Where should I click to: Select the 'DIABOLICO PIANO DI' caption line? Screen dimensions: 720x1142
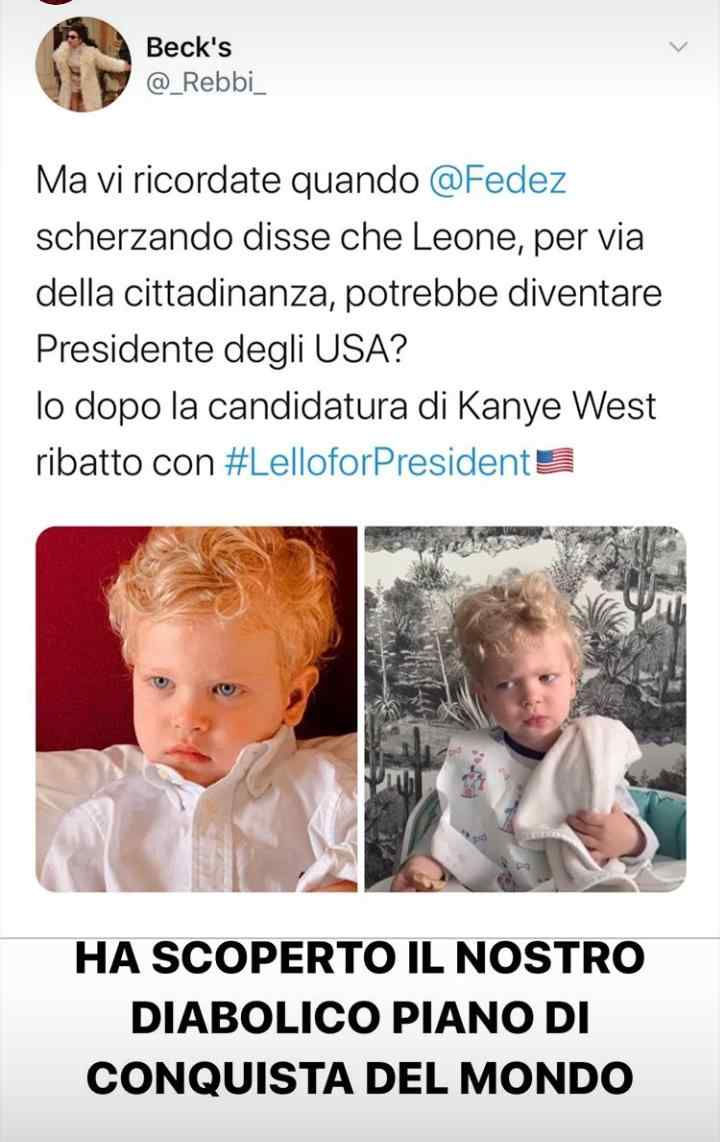coord(360,1017)
